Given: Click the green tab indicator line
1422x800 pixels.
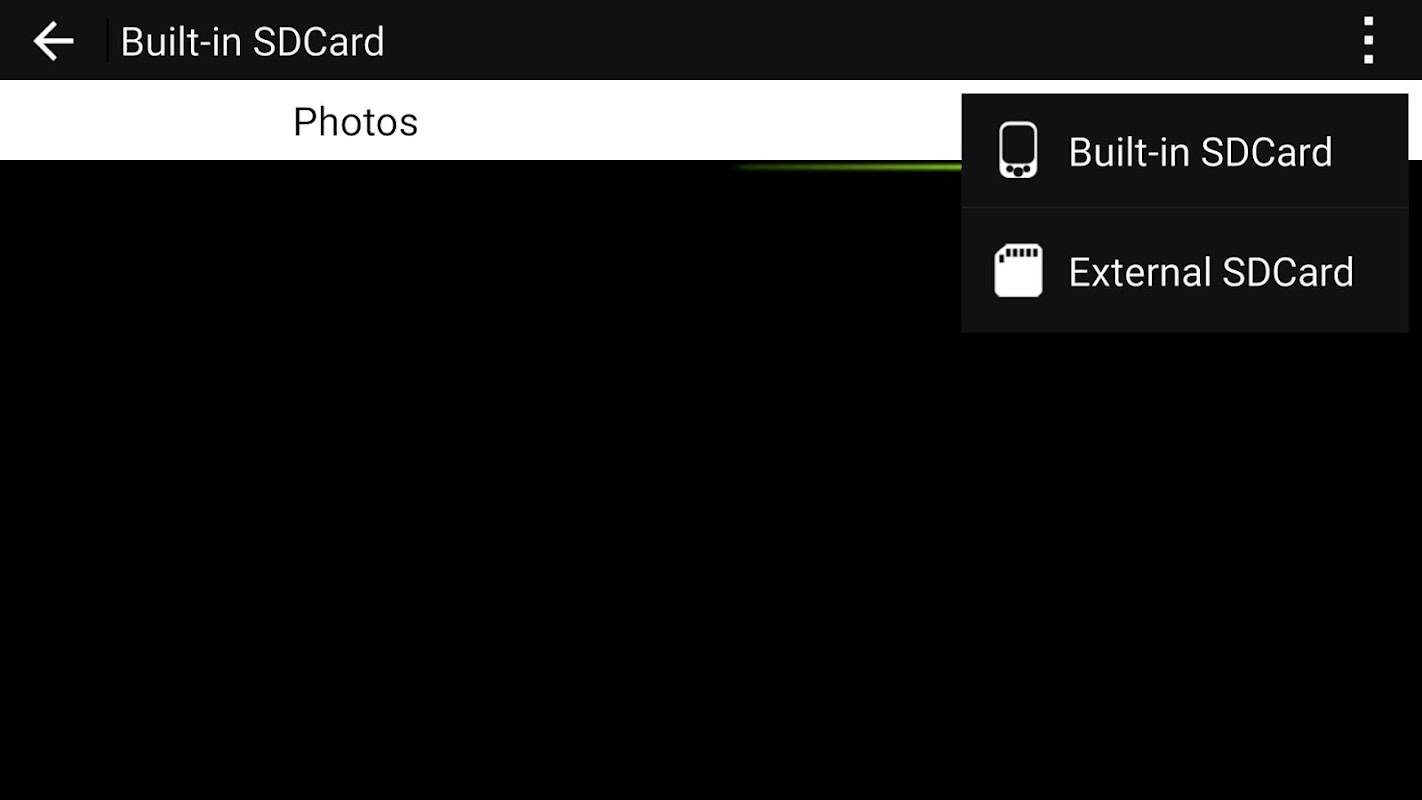Looking at the screenshot, I should click(x=846, y=167).
